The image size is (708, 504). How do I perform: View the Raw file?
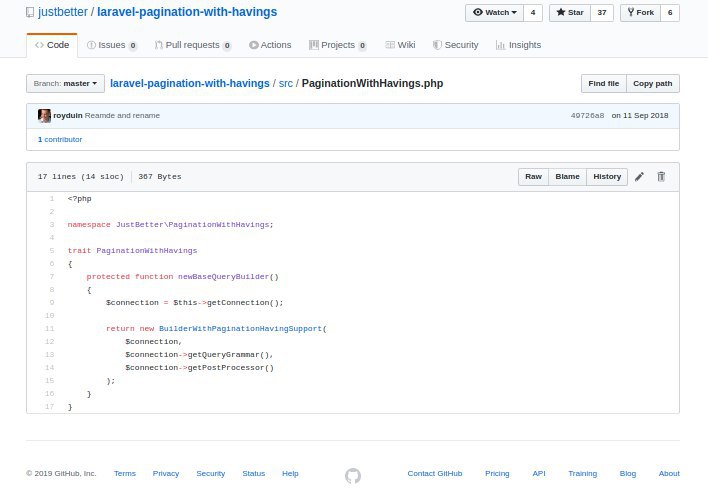(533, 177)
